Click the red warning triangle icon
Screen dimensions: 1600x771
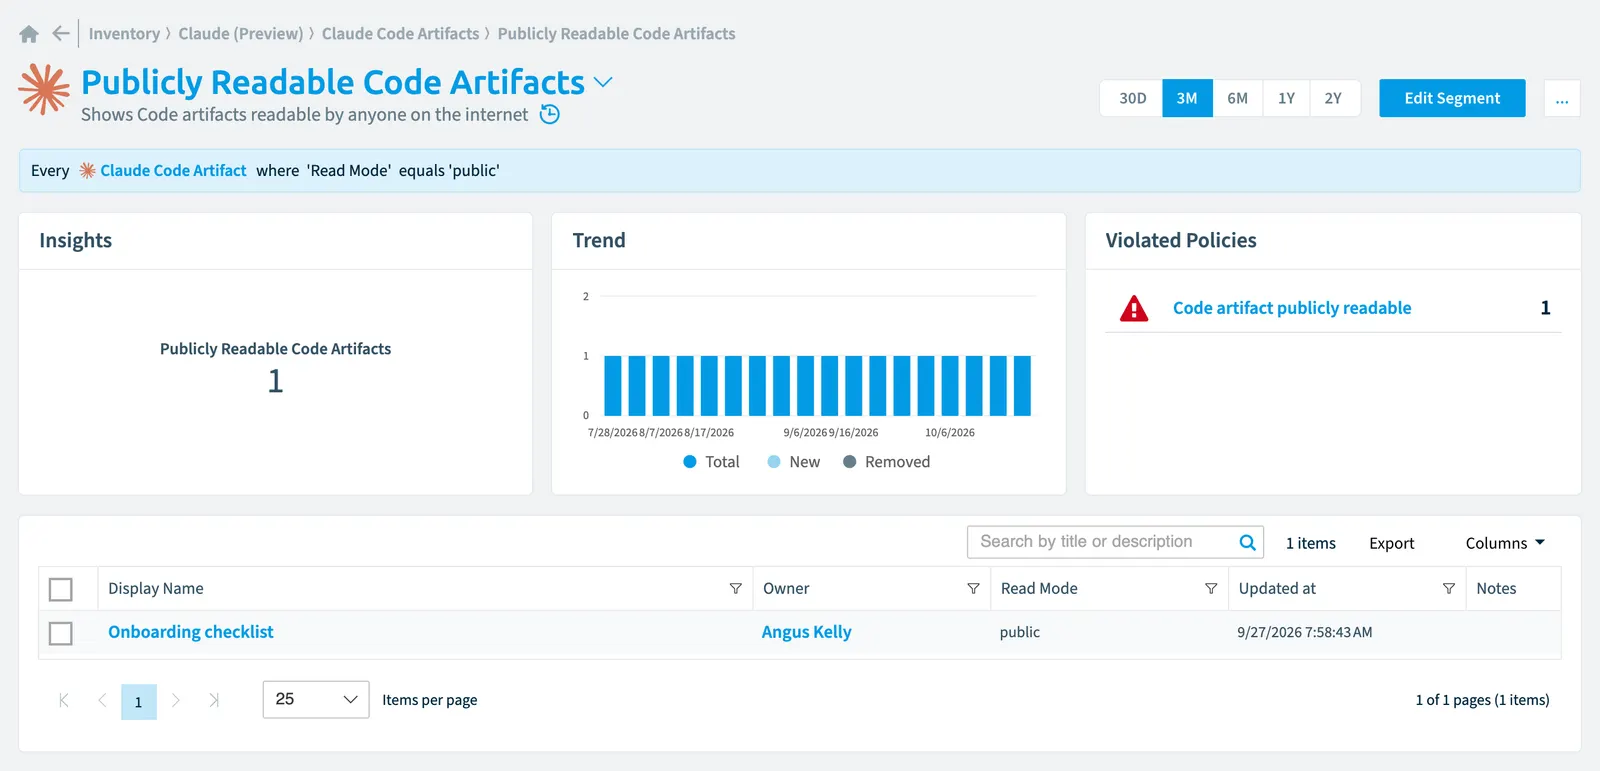1134,308
